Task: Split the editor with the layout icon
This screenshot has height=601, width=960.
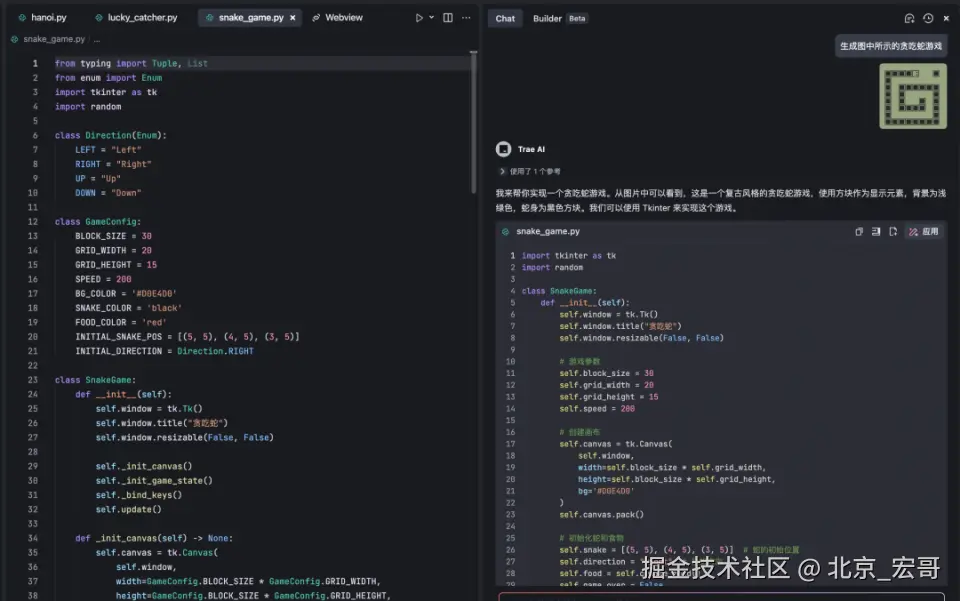Action: point(448,18)
